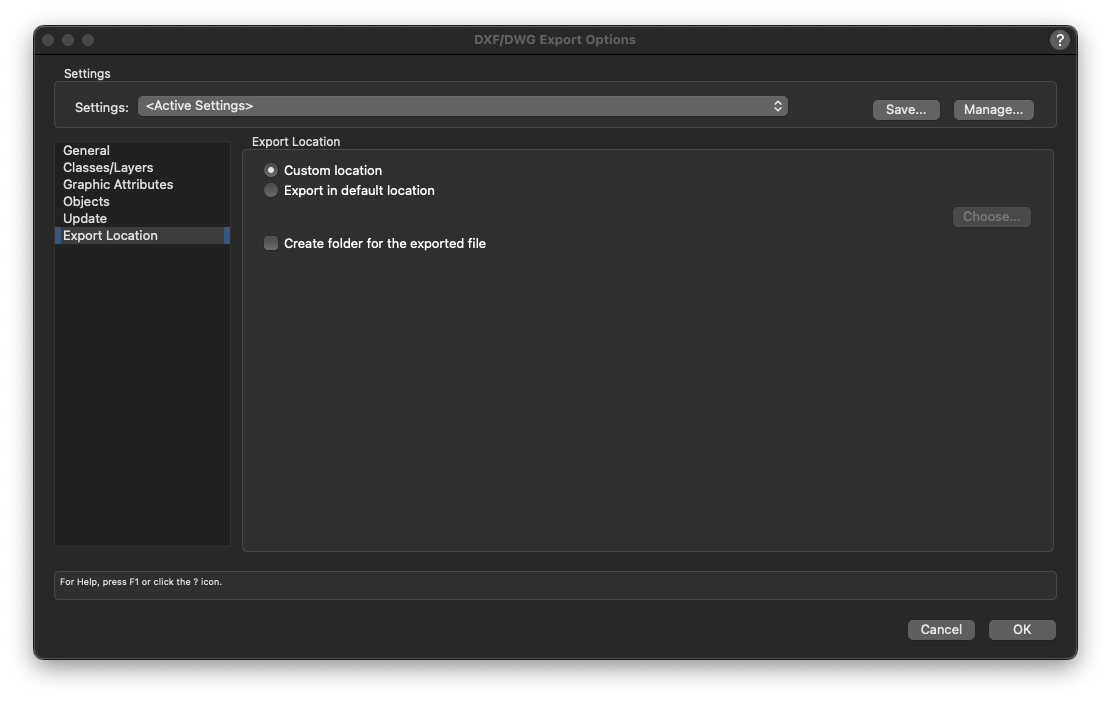Screen dimensions: 1111x701
Task: Open the Active Settings dropdown
Action: coord(462,106)
